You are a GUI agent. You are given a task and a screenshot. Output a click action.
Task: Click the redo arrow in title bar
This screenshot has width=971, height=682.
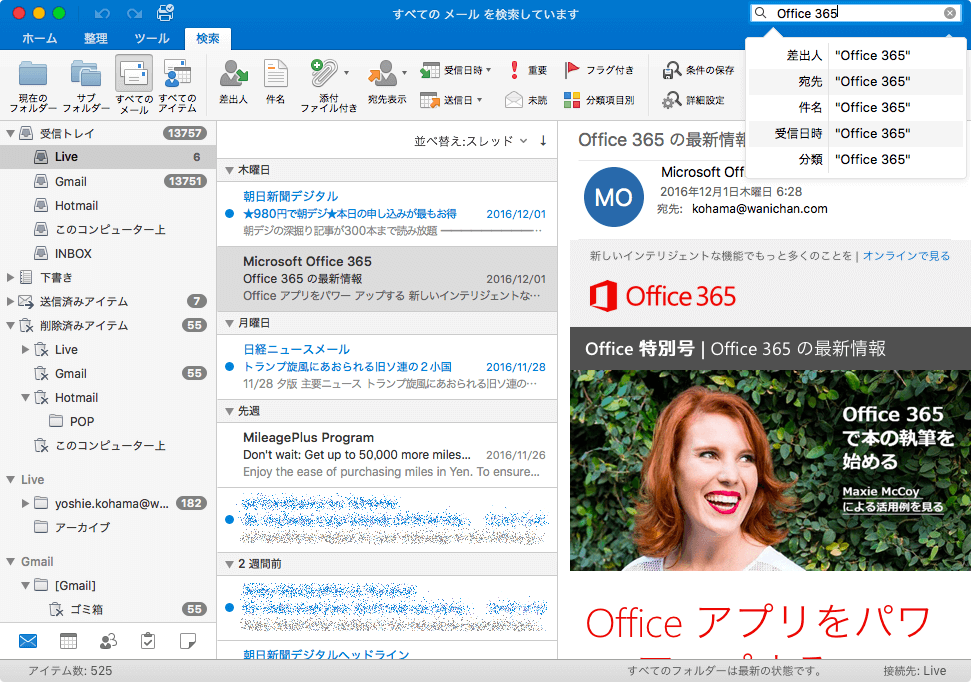point(134,13)
